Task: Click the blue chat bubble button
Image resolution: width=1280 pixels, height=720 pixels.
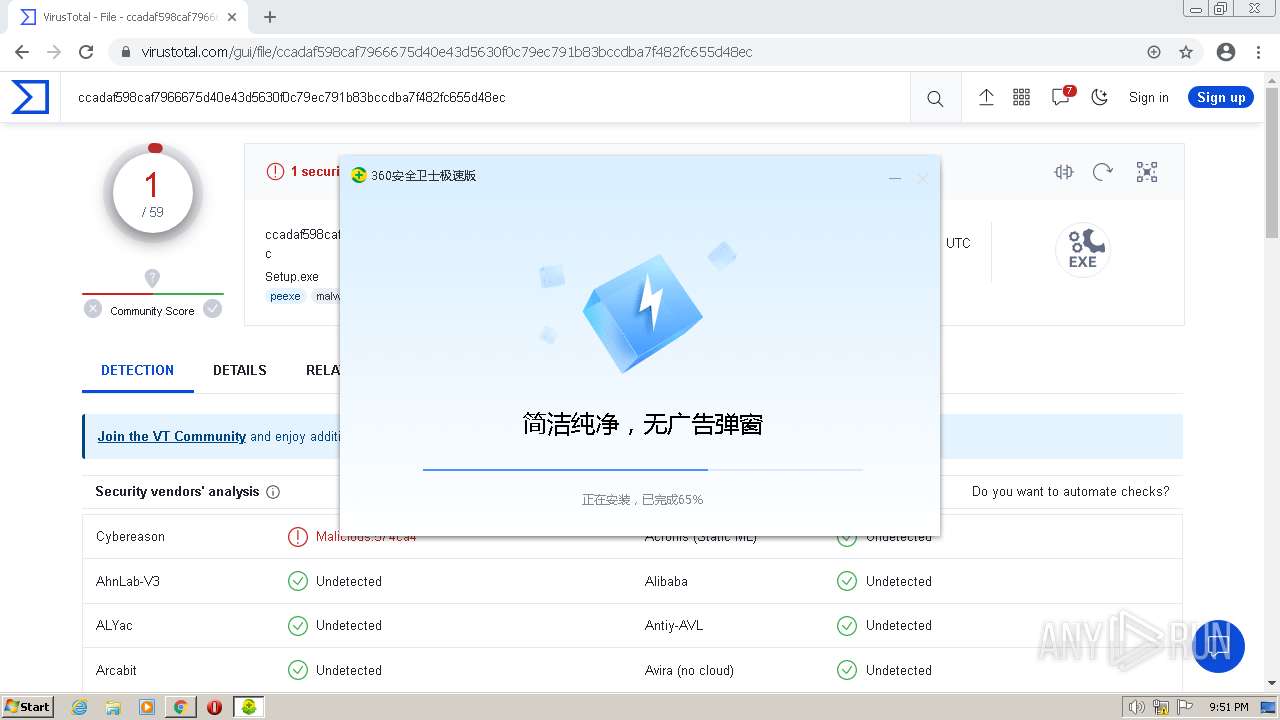Action: pyautogui.click(x=1218, y=646)
